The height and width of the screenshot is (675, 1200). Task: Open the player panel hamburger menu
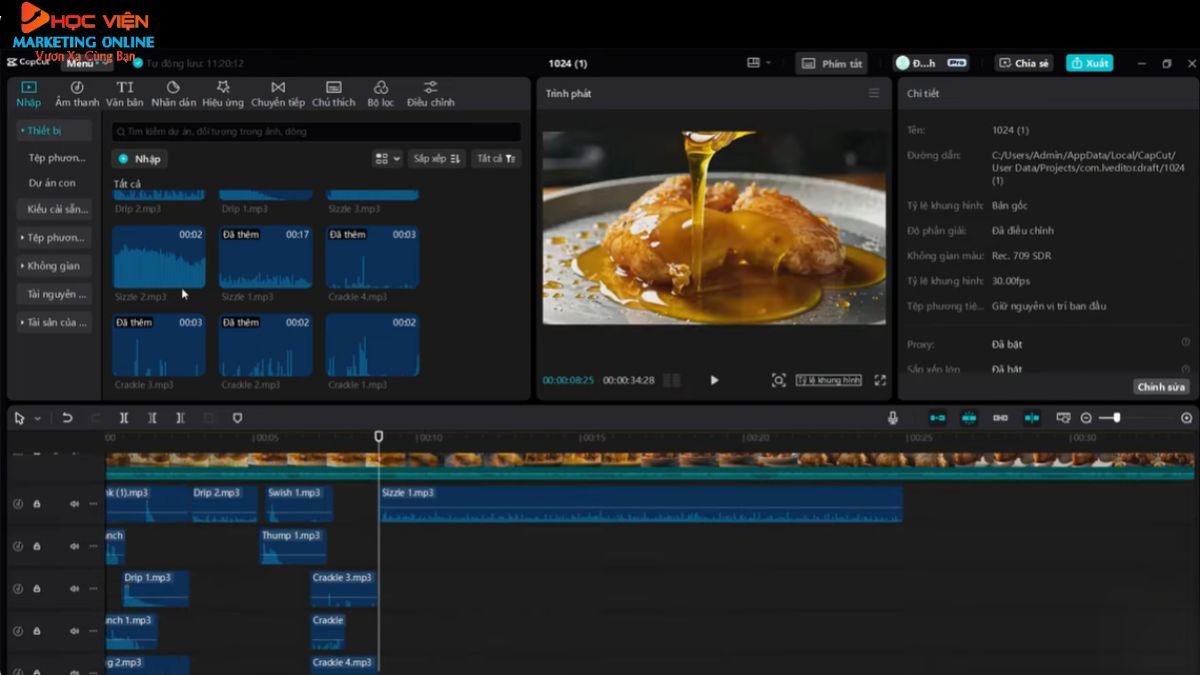pyautogui.click(x=874, y=93)
